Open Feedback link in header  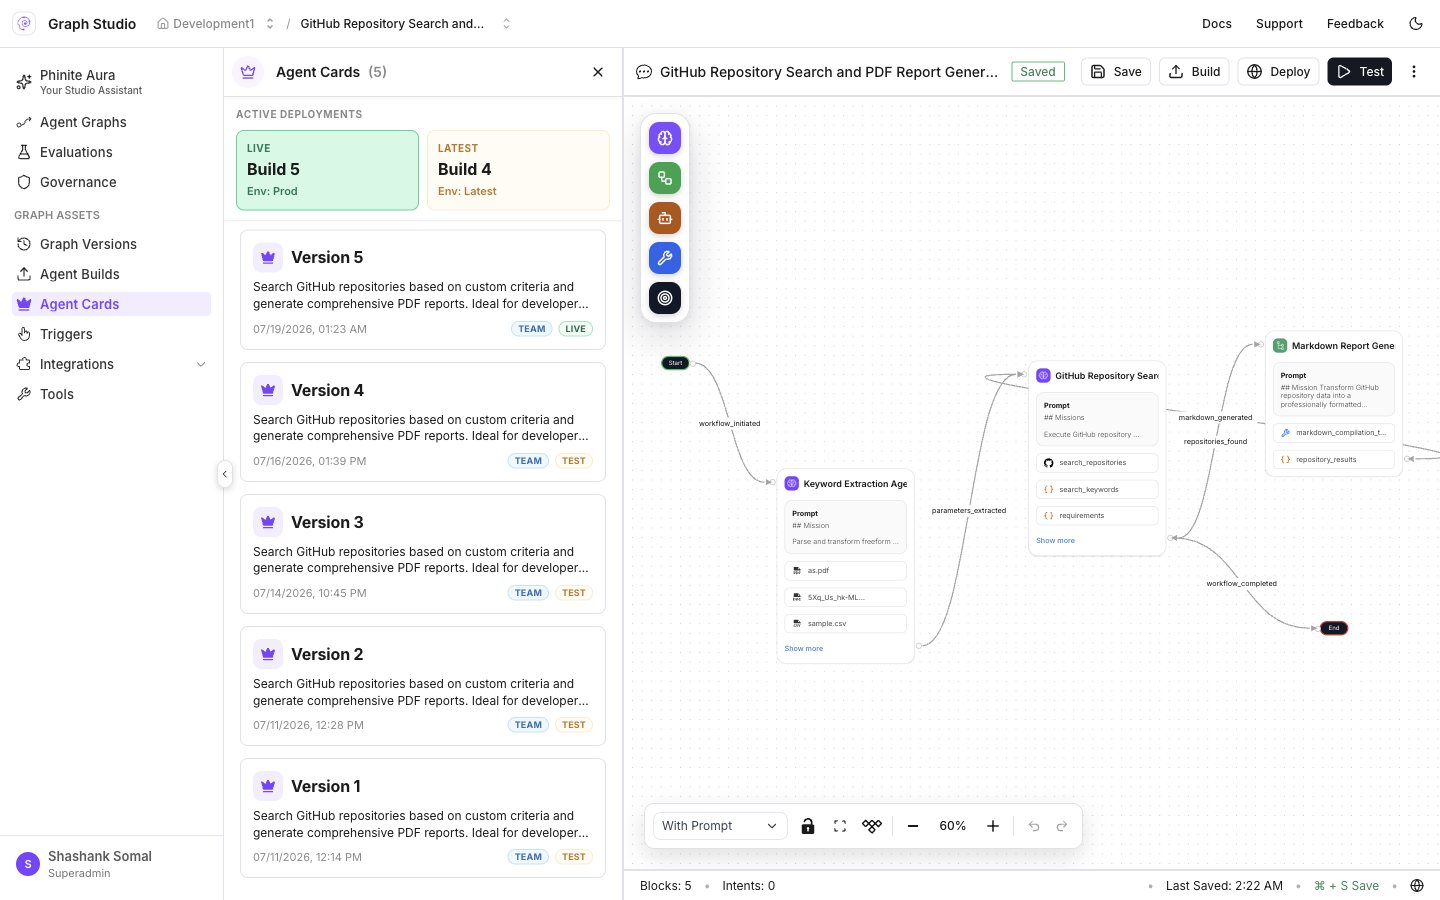[x=1355, y=24]
